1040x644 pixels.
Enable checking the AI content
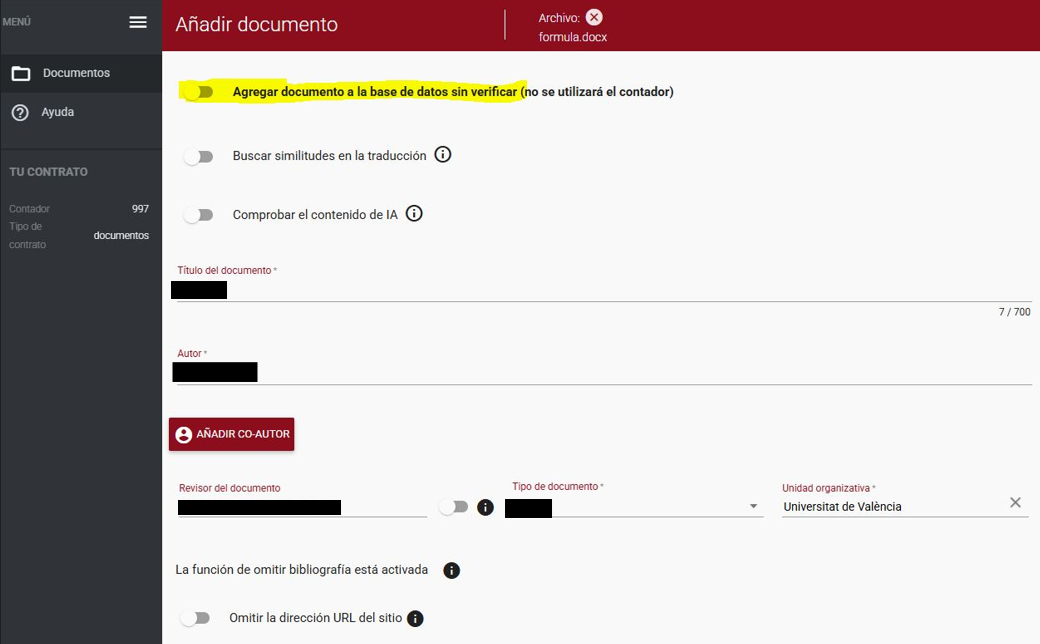pos(199,215)
